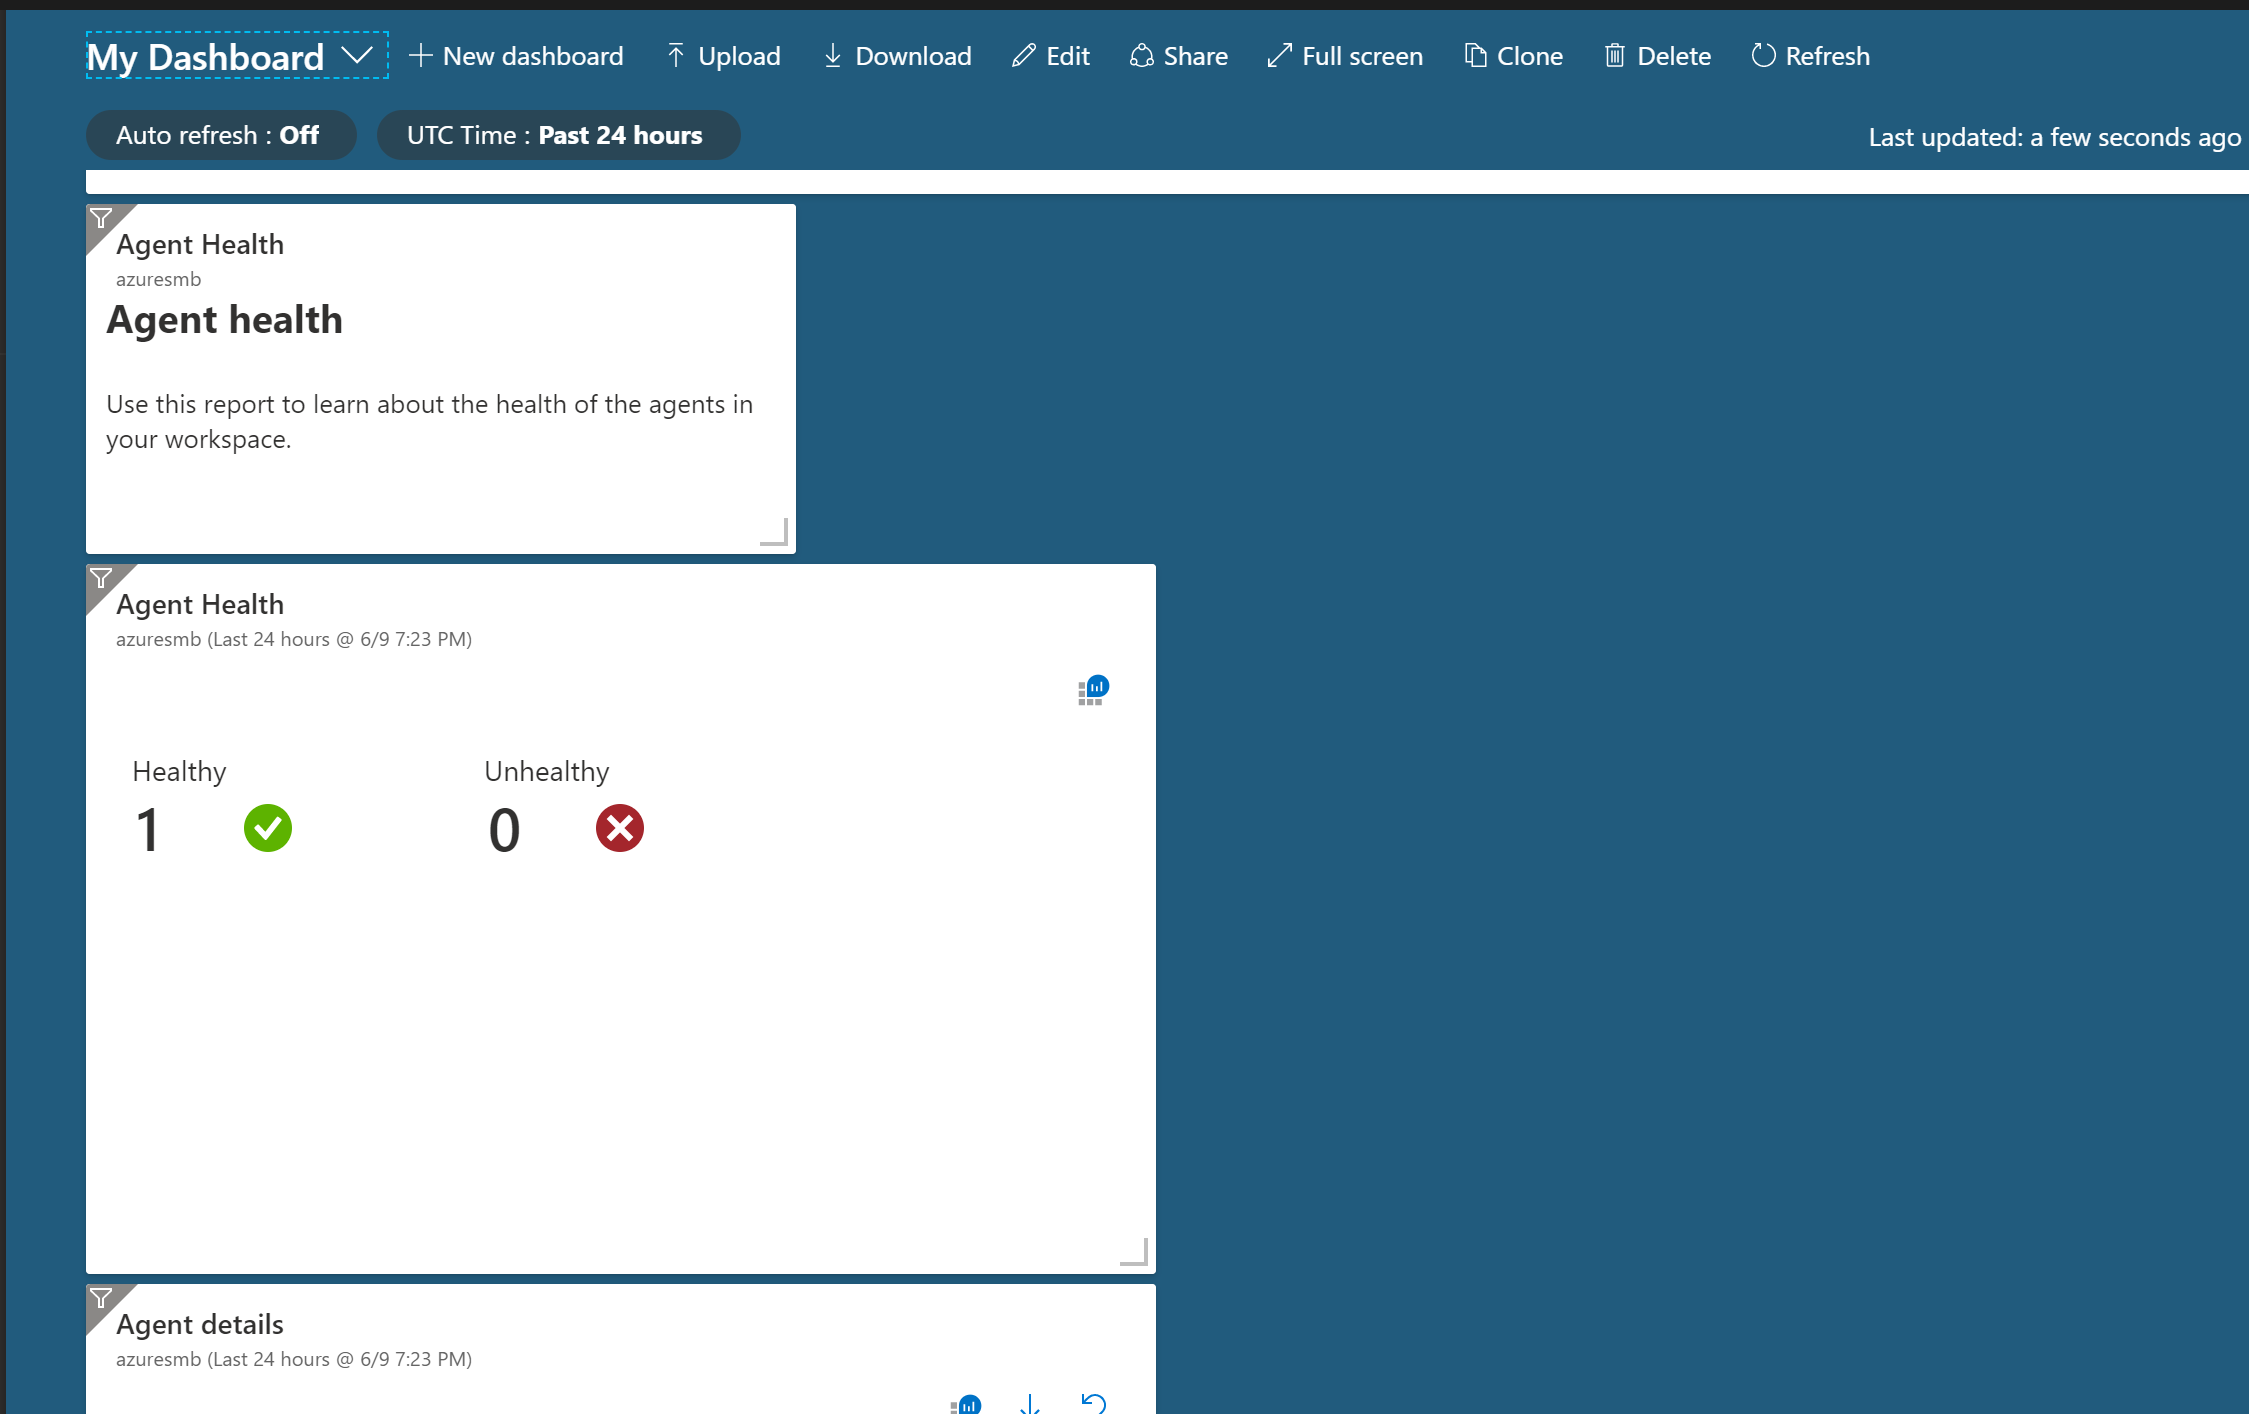This screenshot has height=1414, width=2249.
Task: Click the red Unhealthy status icon
Action: (x=620, y=827)
